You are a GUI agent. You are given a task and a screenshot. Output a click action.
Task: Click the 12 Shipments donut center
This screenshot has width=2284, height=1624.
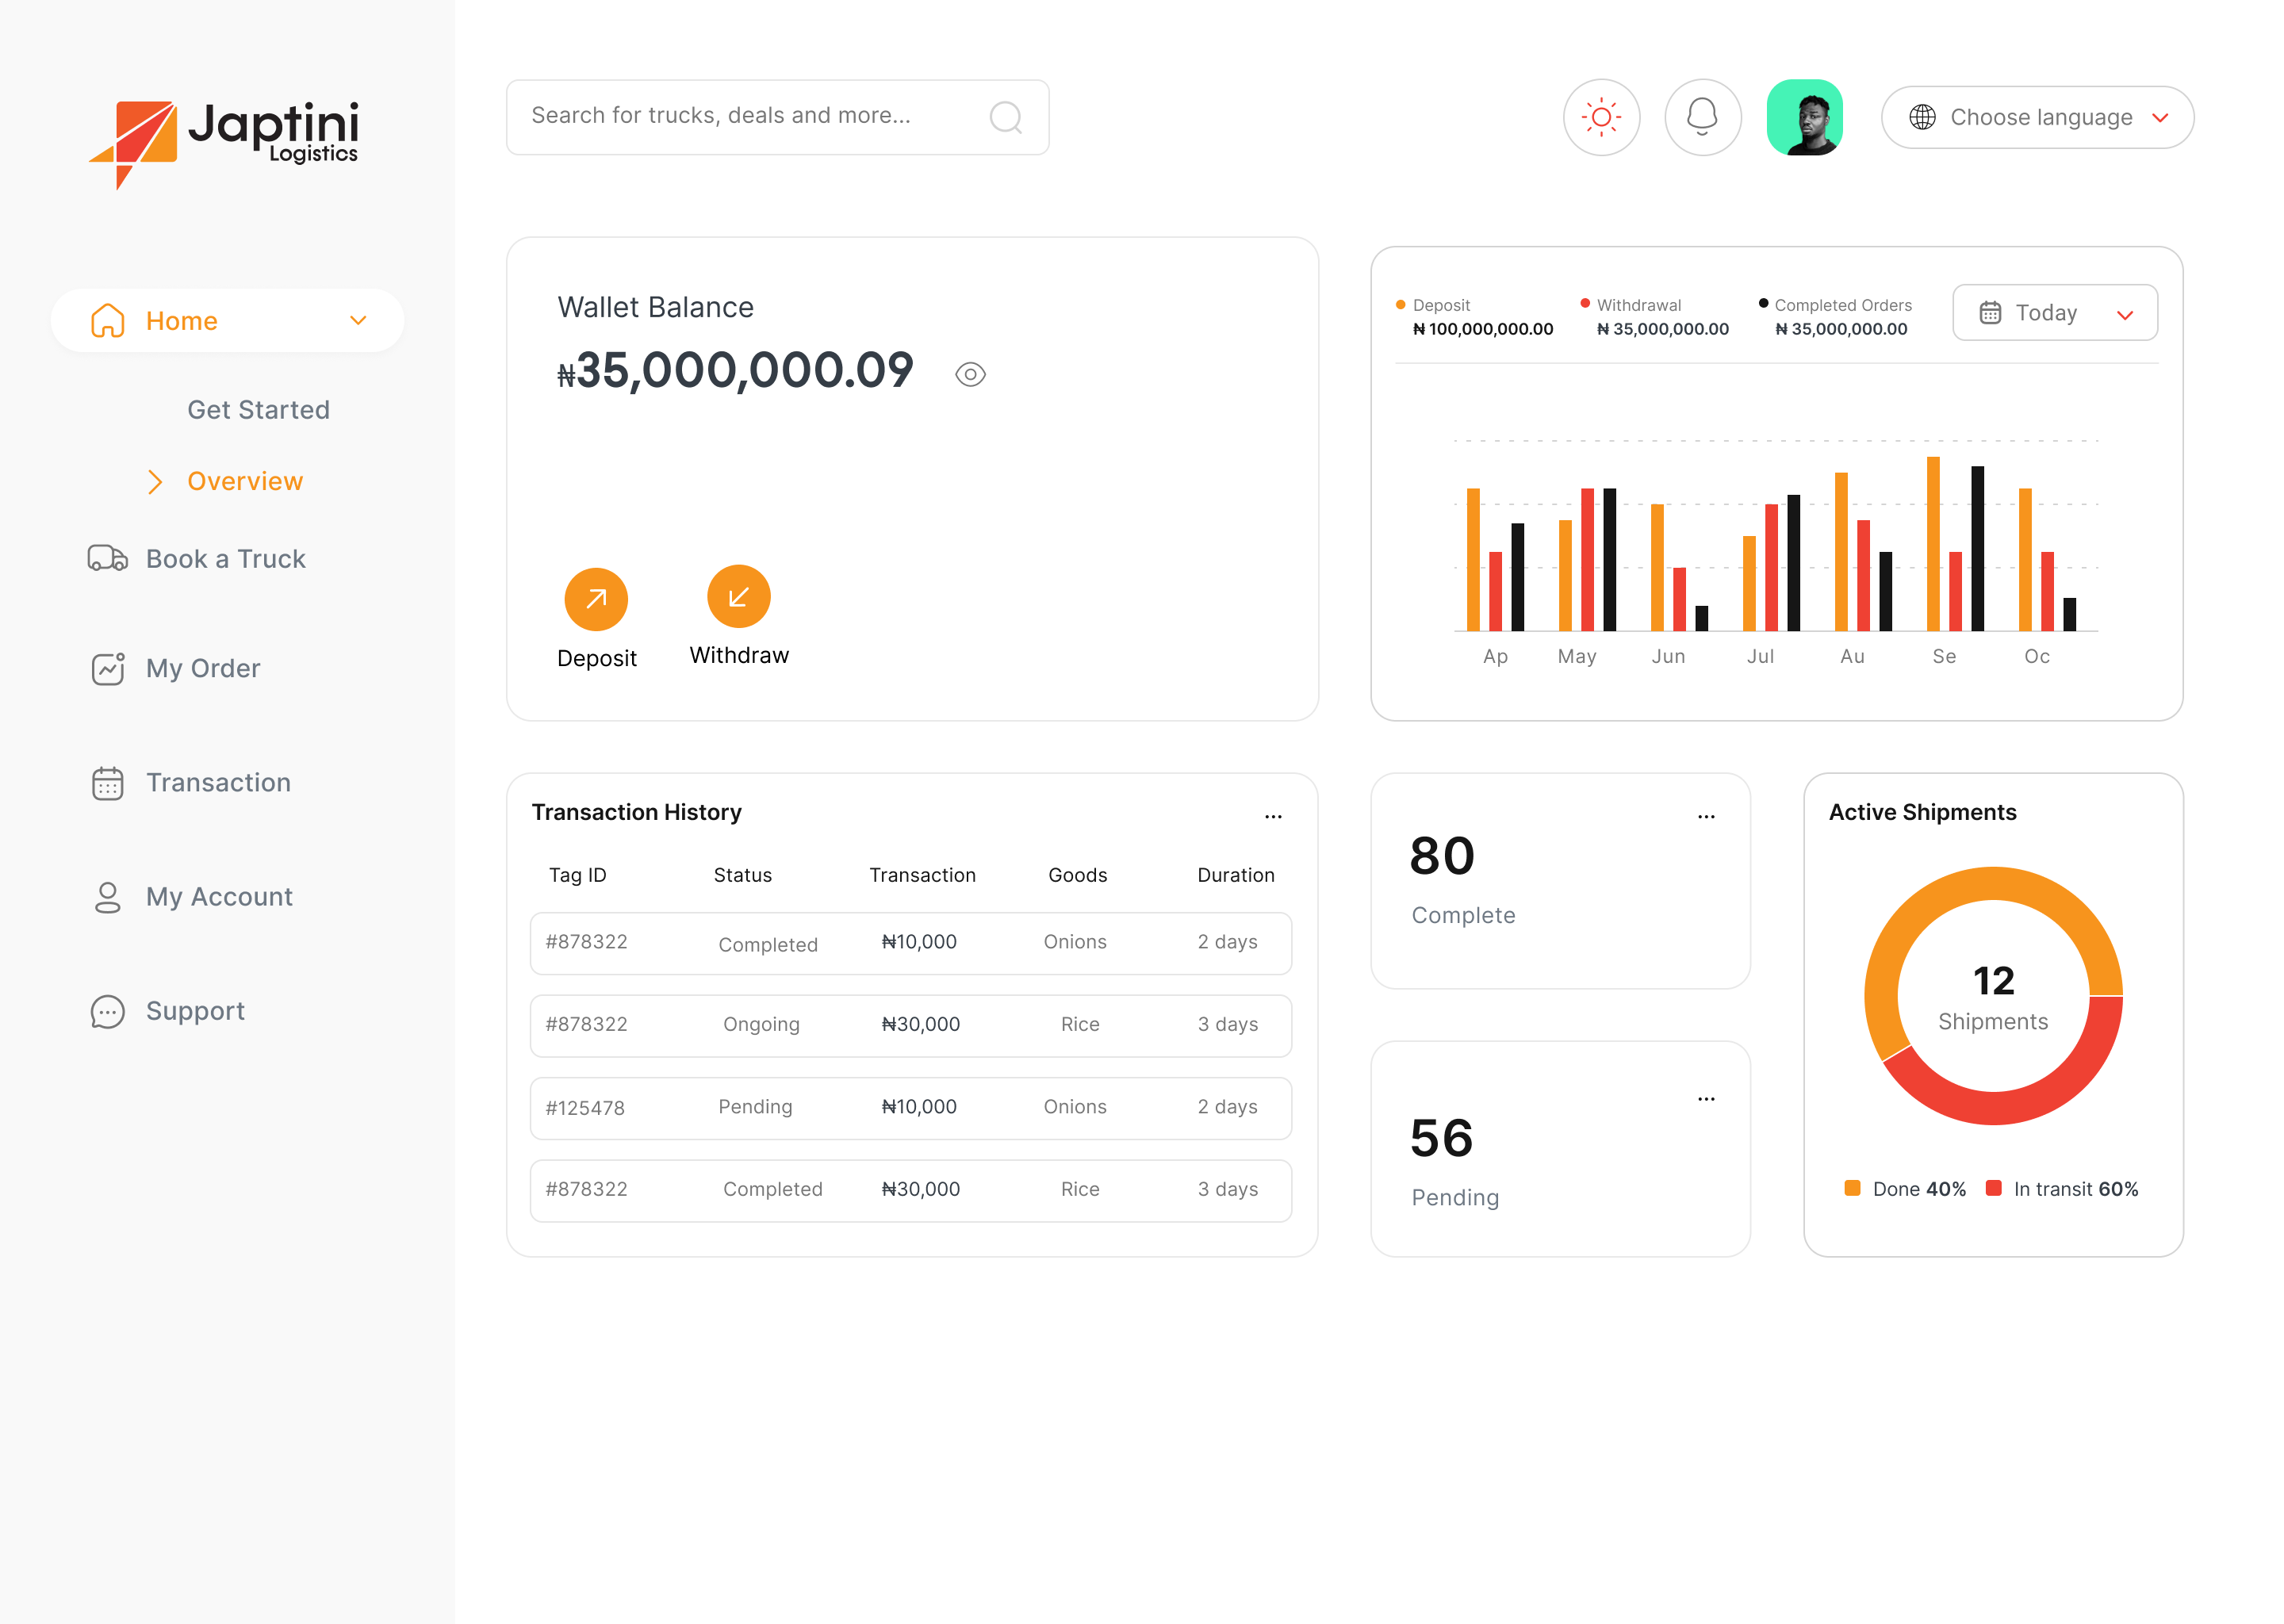pyautogui.click(x=1993, y=997)
